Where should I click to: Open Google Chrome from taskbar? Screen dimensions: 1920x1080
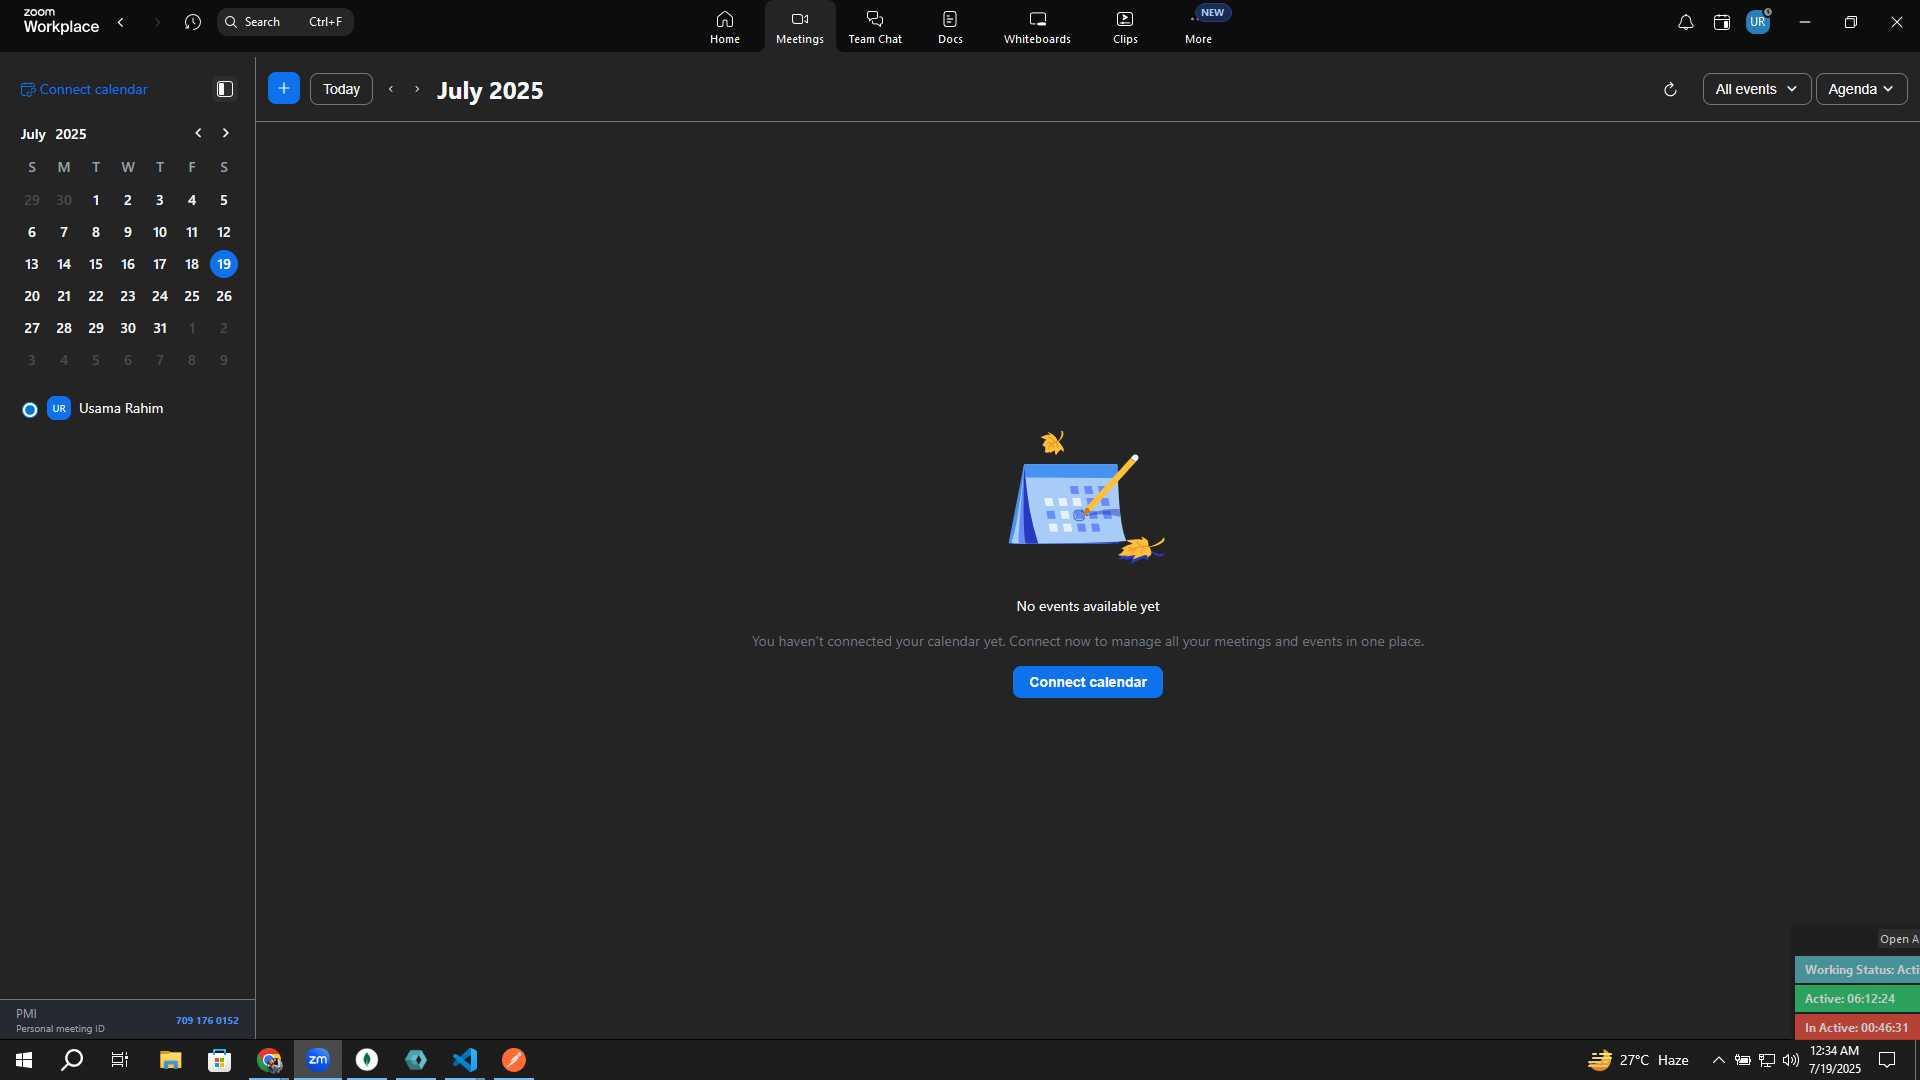tap(269, 1060)
